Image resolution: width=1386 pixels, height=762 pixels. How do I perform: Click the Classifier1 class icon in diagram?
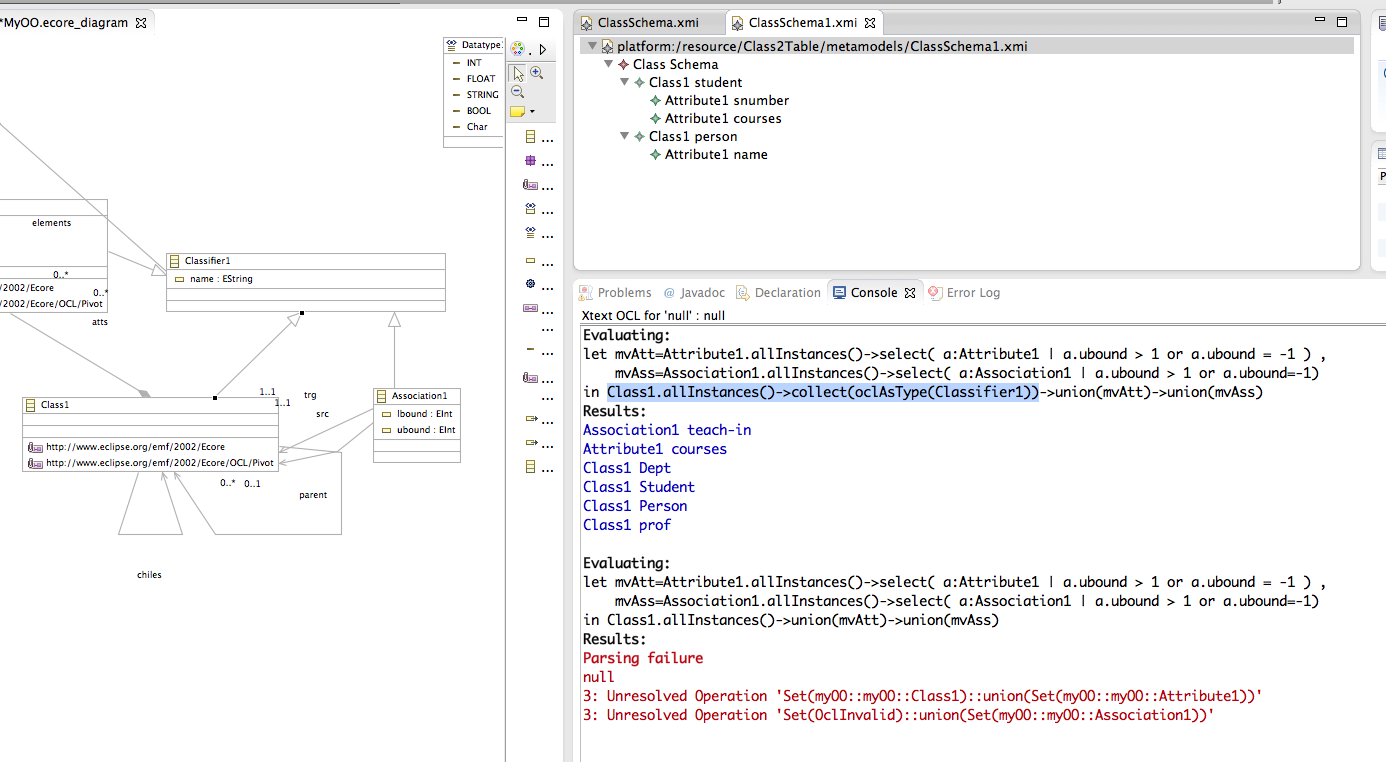pyautogui.click(x=175, y=261)
